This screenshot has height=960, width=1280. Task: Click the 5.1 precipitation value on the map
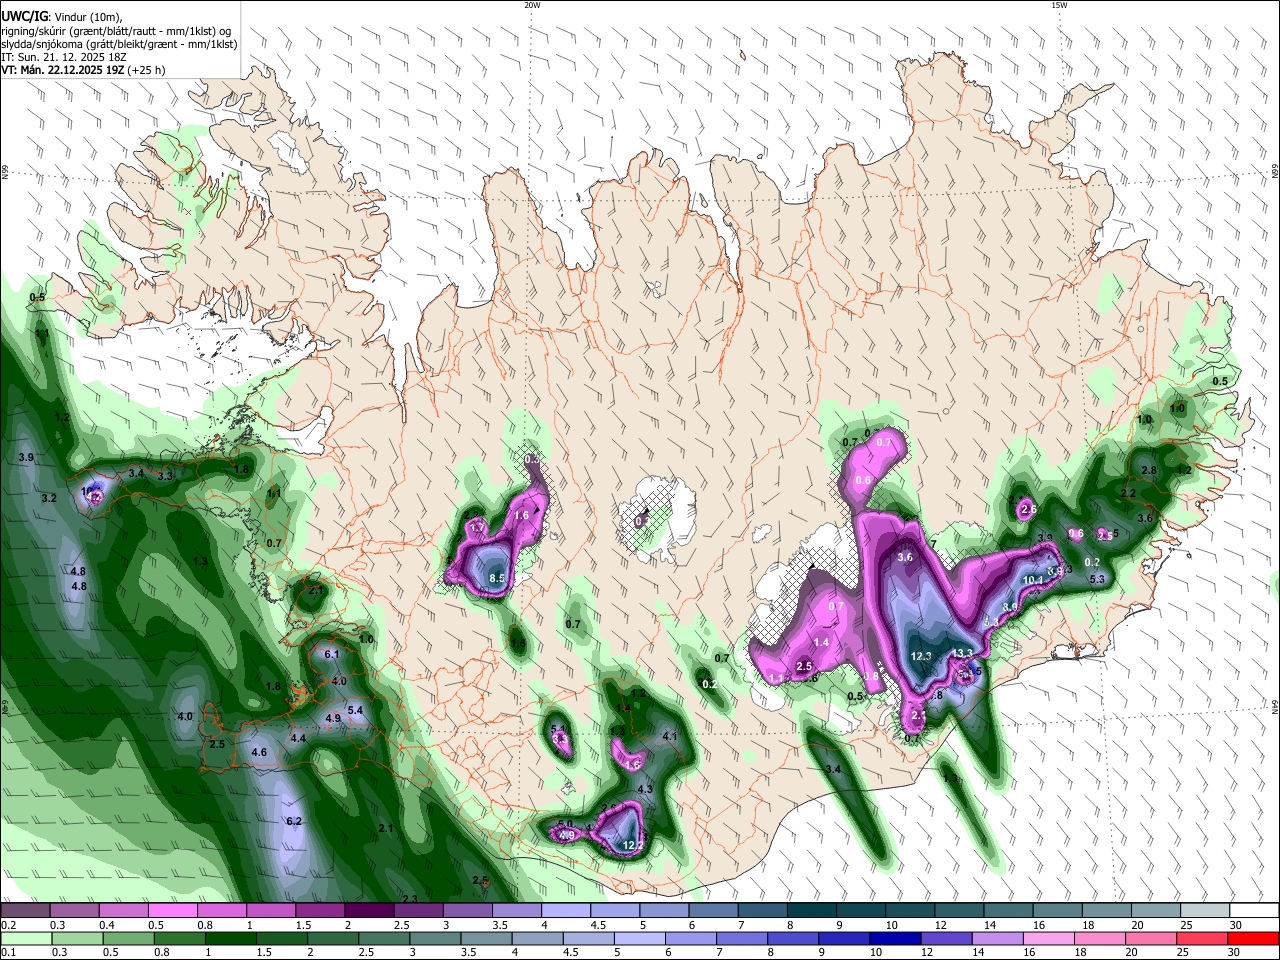click(559, 729)
